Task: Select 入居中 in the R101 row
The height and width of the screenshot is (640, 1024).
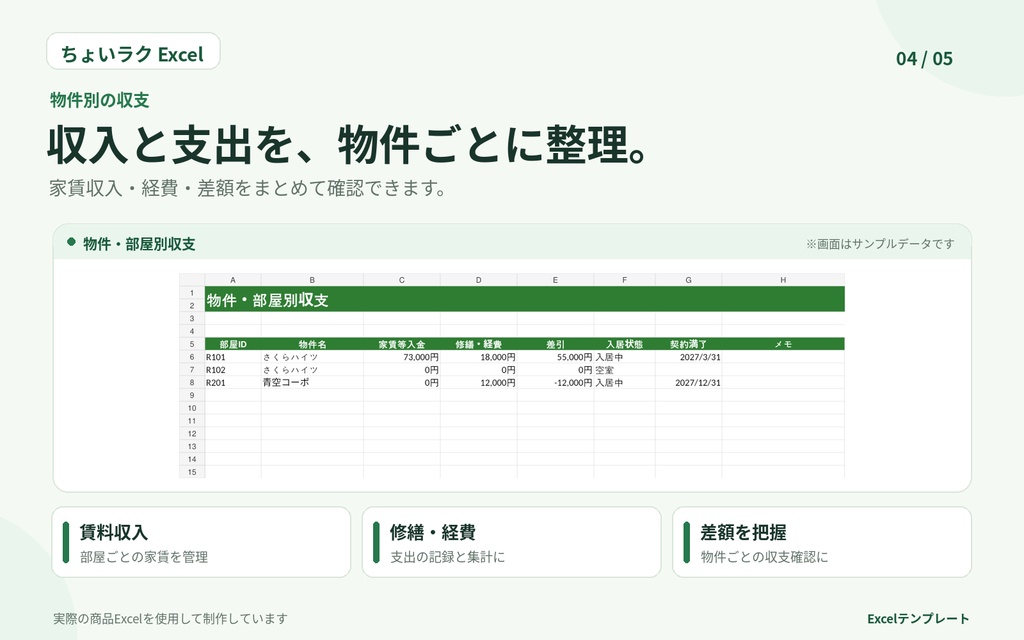Action: click(x=624, y=357)
